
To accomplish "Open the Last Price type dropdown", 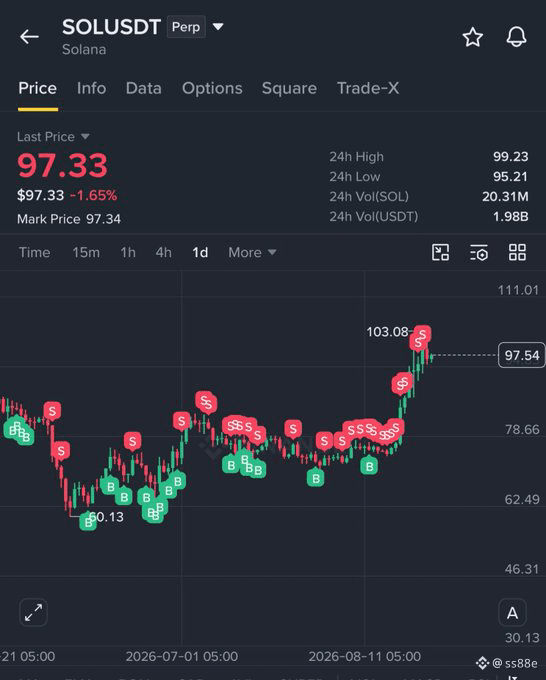I will click(85, 137).
